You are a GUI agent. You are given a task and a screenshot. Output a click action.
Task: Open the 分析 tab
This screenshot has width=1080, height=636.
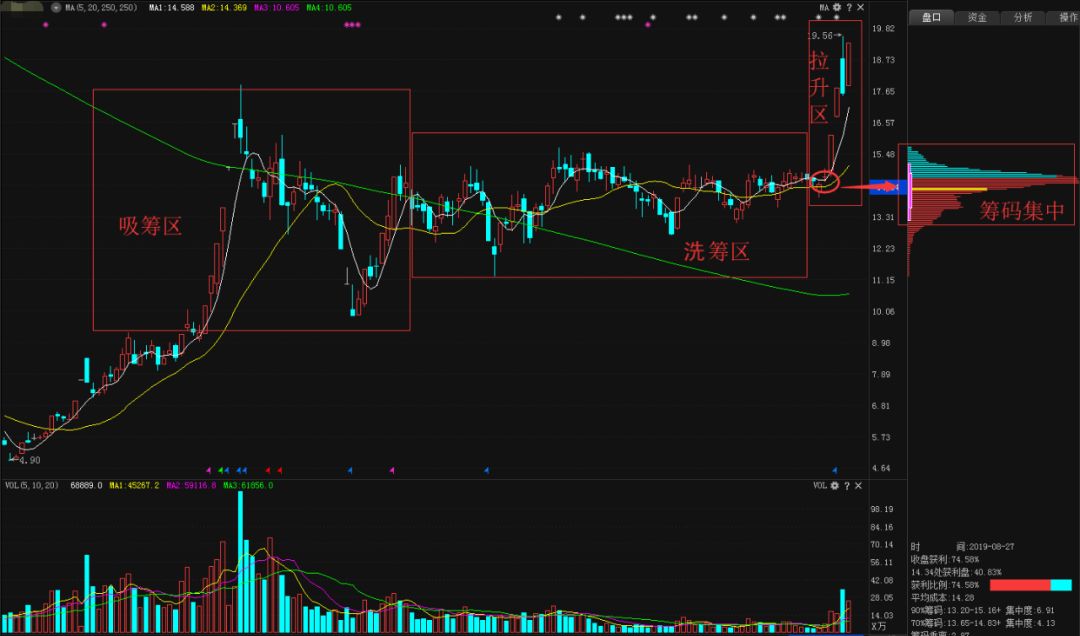pos(1023,18)
